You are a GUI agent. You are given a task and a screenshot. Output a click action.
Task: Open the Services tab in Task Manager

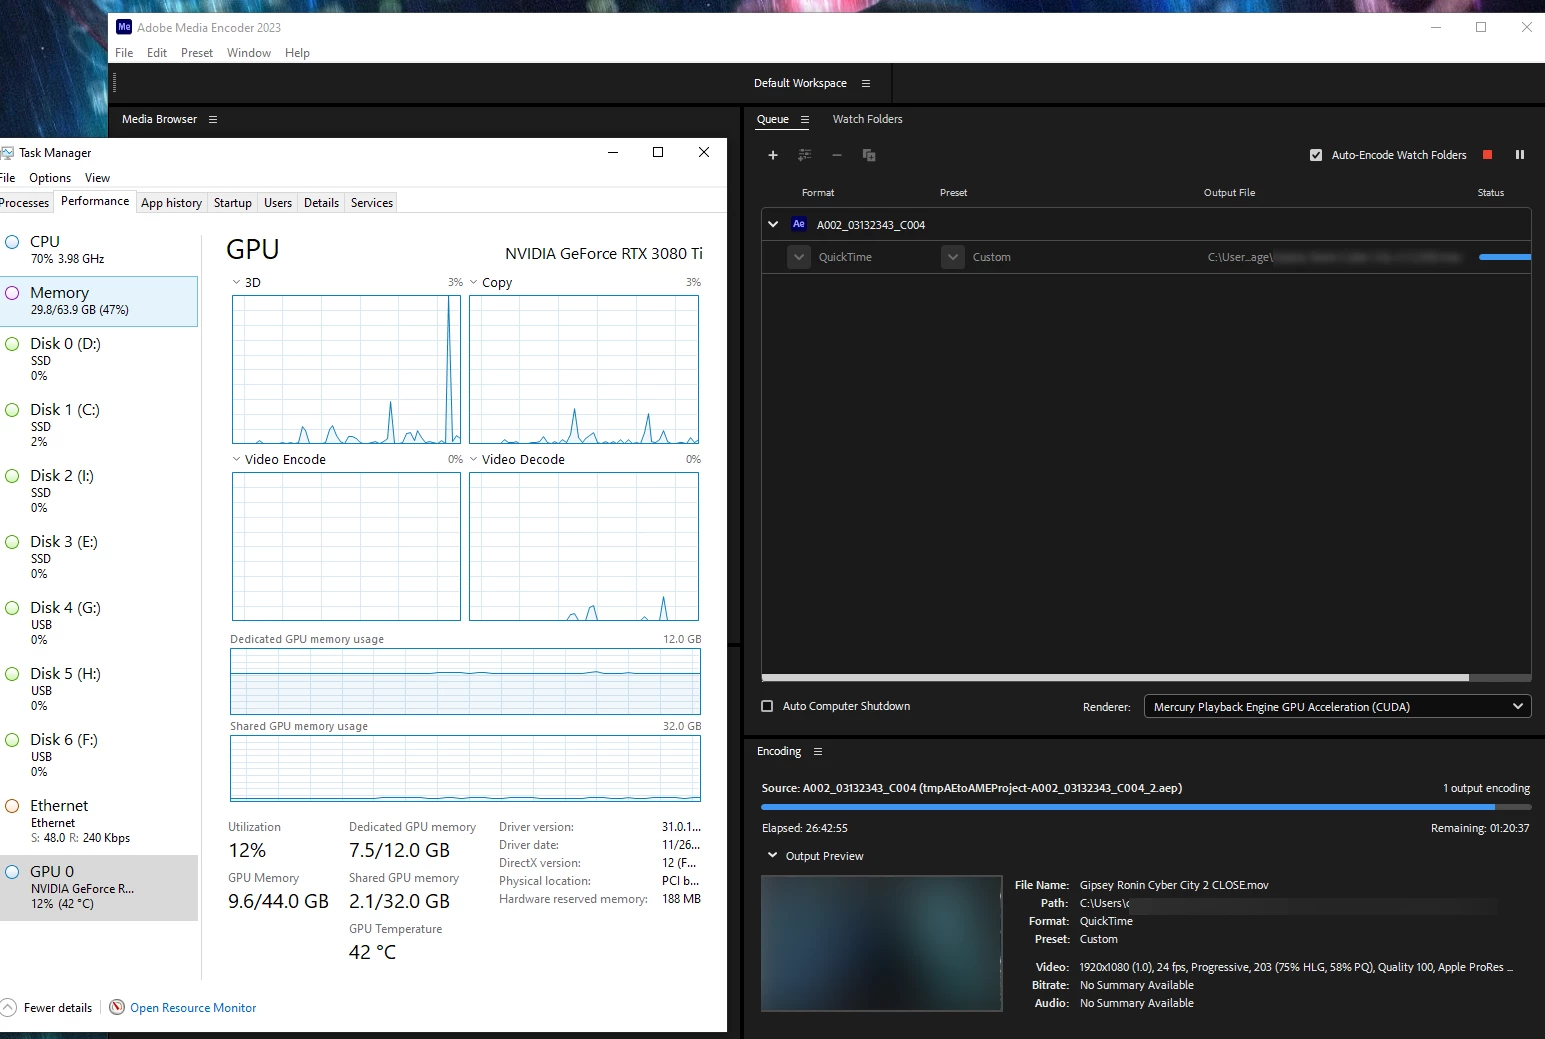tap(372, 203)
